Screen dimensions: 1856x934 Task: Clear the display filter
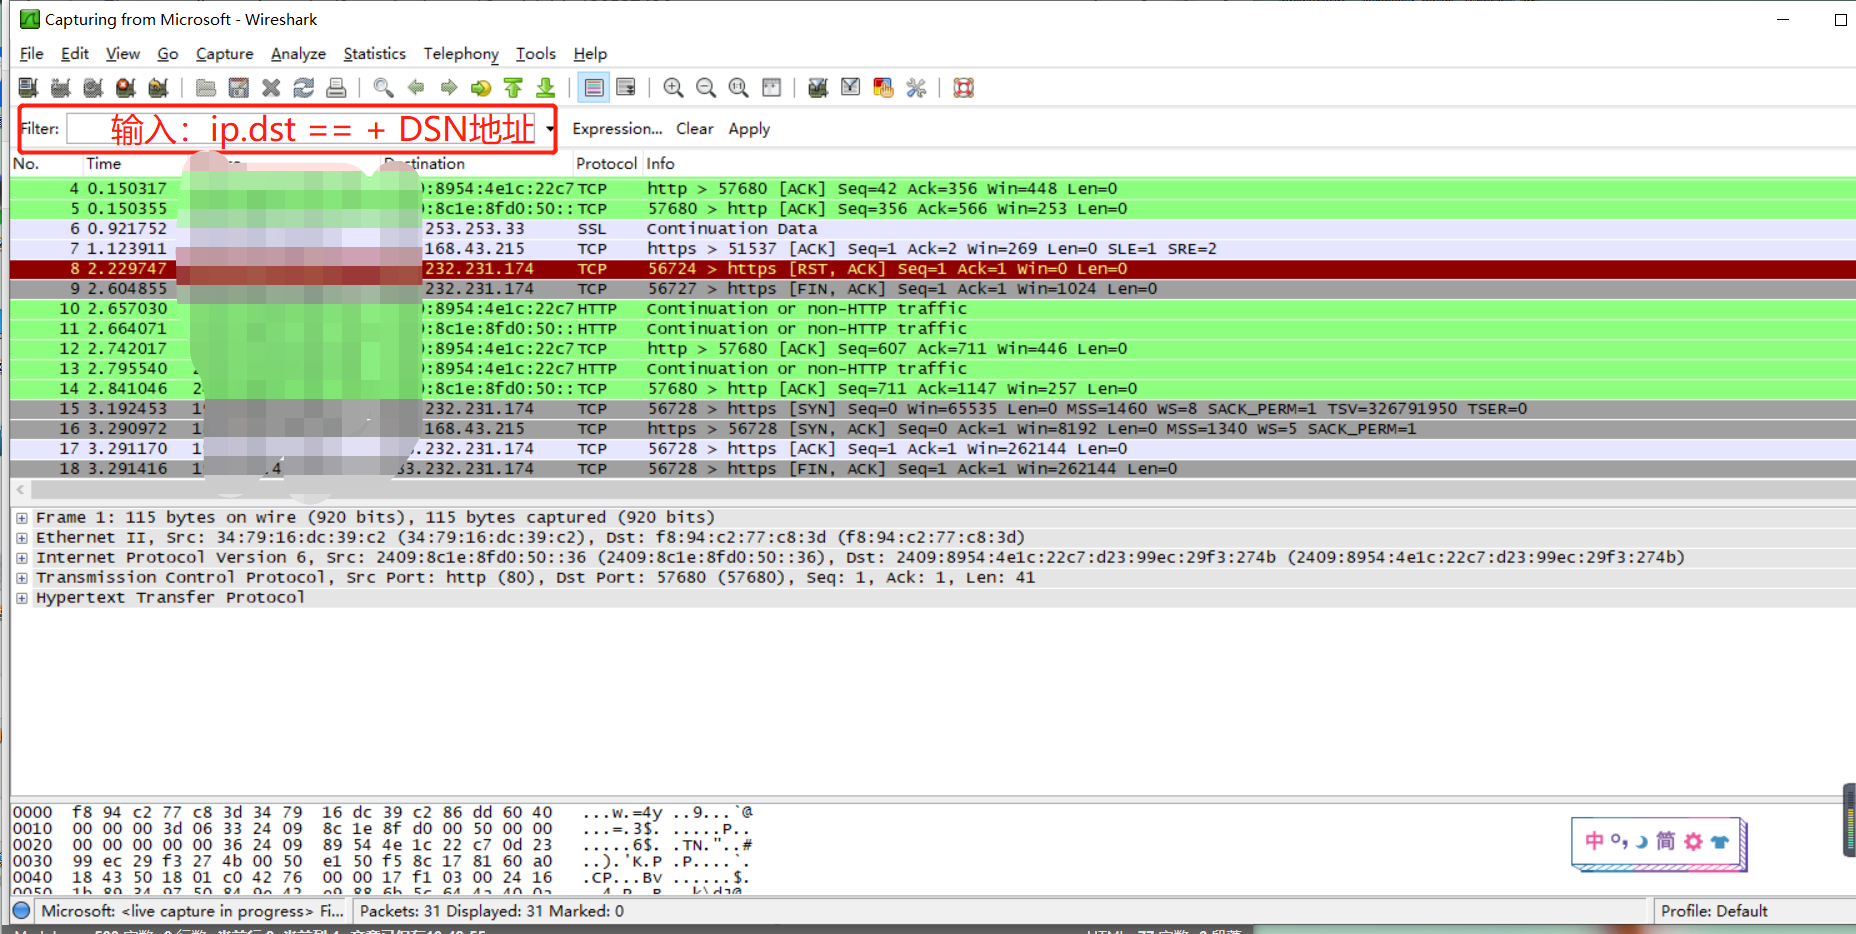(x=695, y=129)
